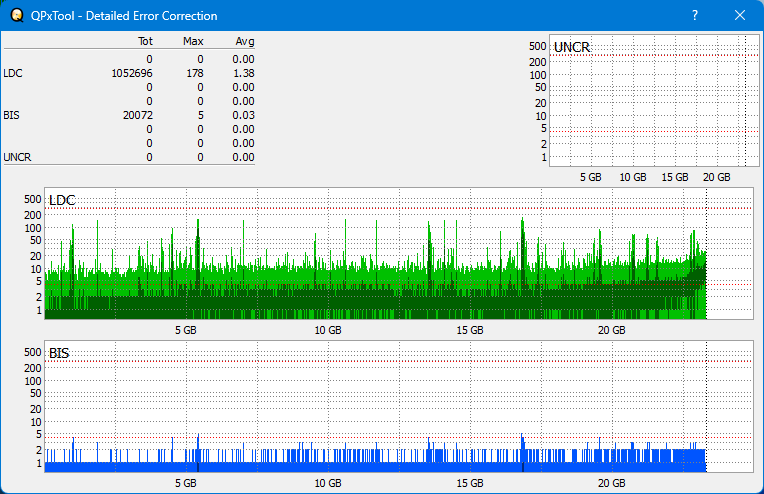
Task: Click the 20 GB label under BIS graph
Action: [611, 483]
